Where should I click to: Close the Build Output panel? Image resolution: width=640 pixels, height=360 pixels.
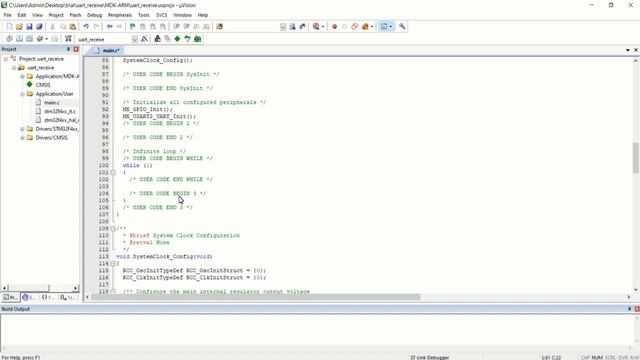click(x=637, y=309)
